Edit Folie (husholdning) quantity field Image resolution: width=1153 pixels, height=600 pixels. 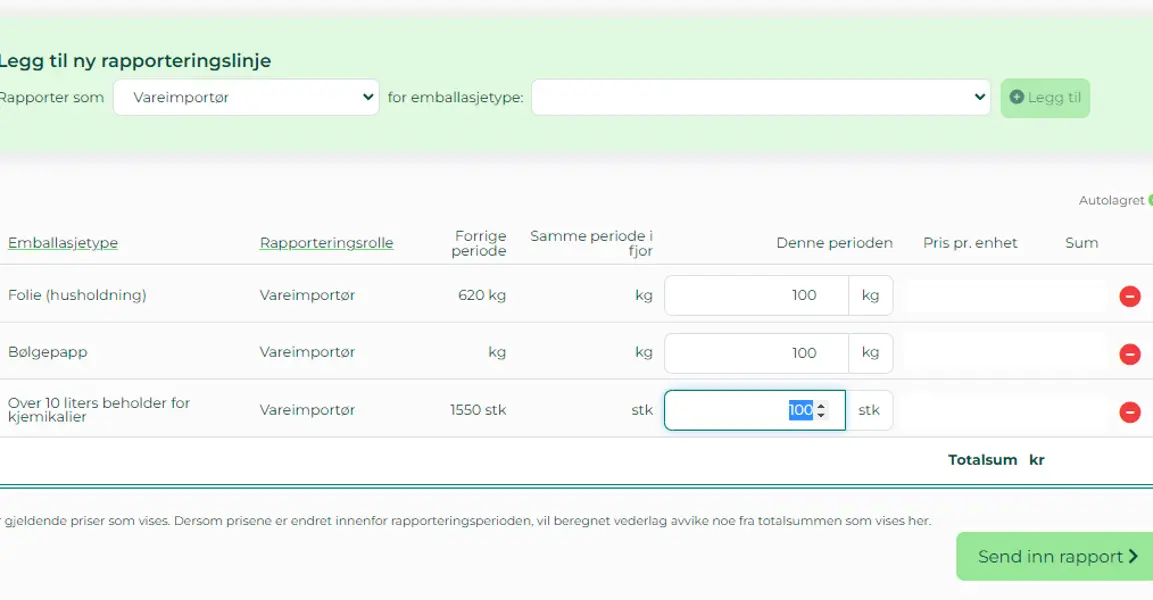coord(757,296)
